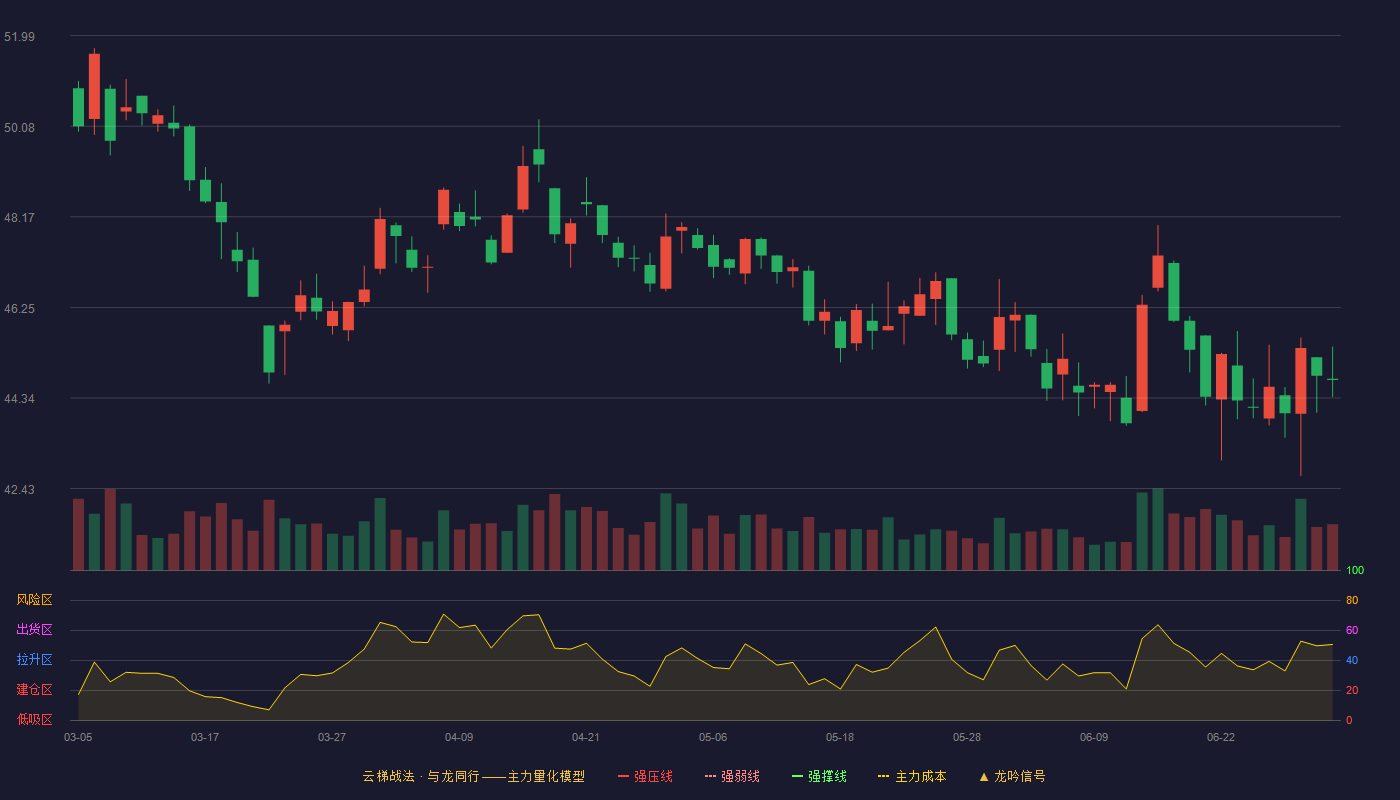Screen dimensions: 1400x800
Task: Click the 42.43 price axis label
Action: coord(19,490)
